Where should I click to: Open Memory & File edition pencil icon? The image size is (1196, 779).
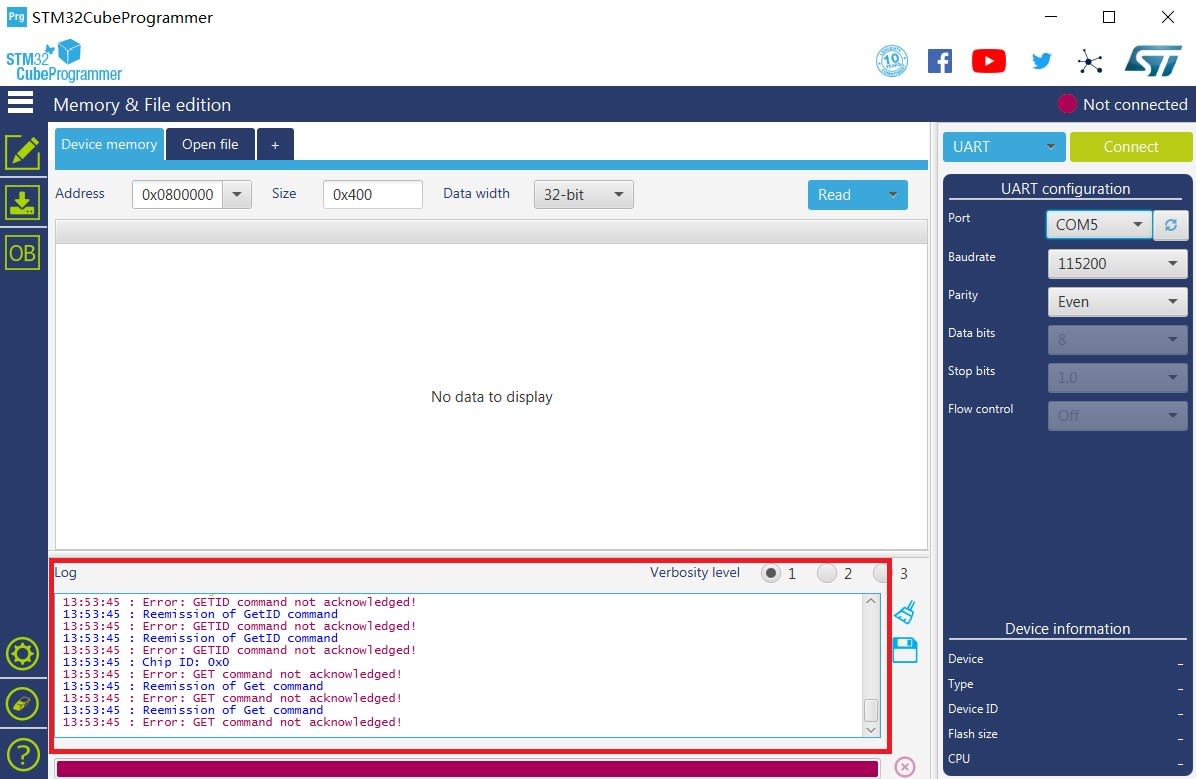pos(23,152)
